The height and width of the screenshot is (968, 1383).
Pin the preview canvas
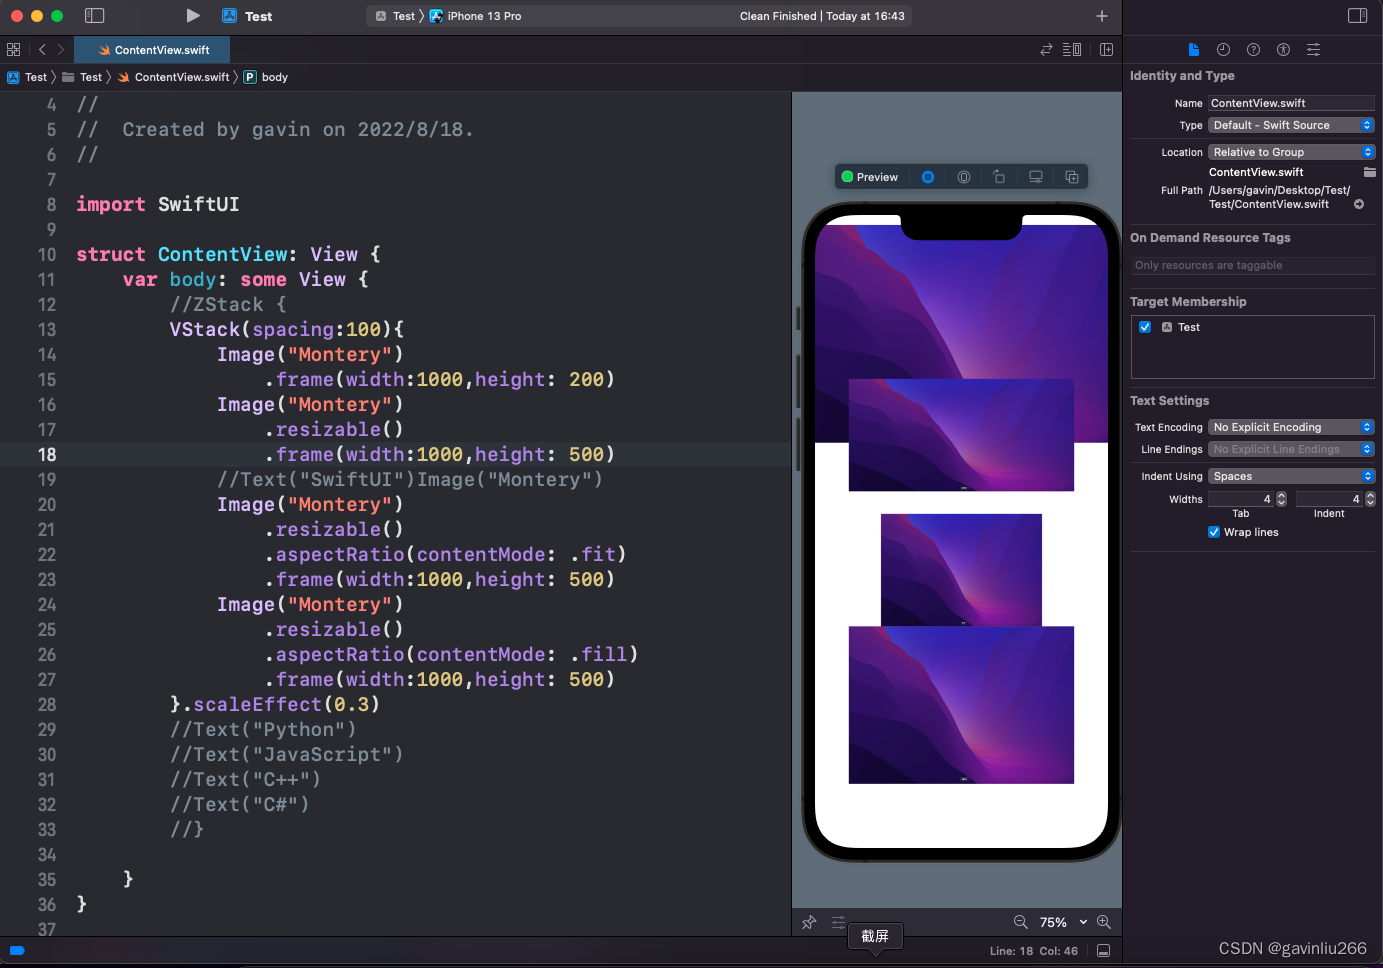(x=809, y=922)
